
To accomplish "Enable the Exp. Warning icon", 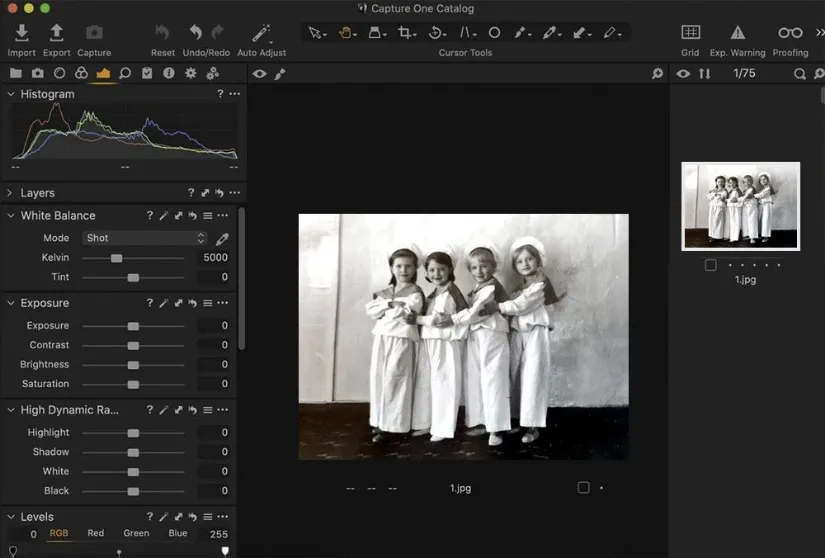I will (x=738, y=33).
